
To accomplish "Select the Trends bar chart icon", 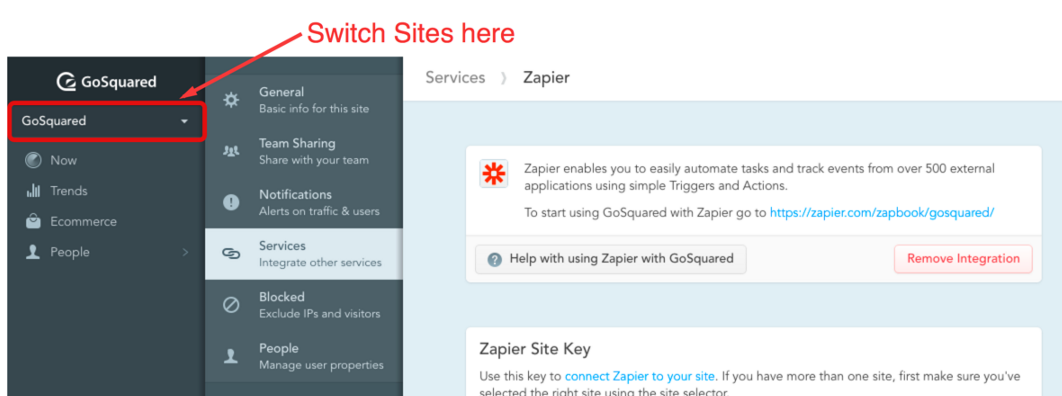I will 33,191.
